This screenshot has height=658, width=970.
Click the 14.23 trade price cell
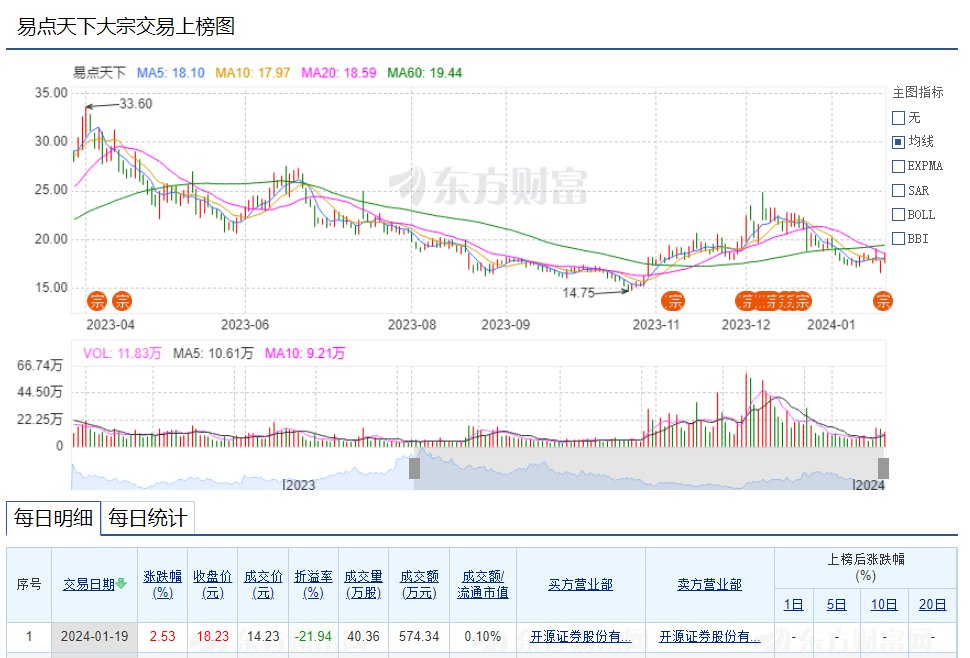click(263, 636)
